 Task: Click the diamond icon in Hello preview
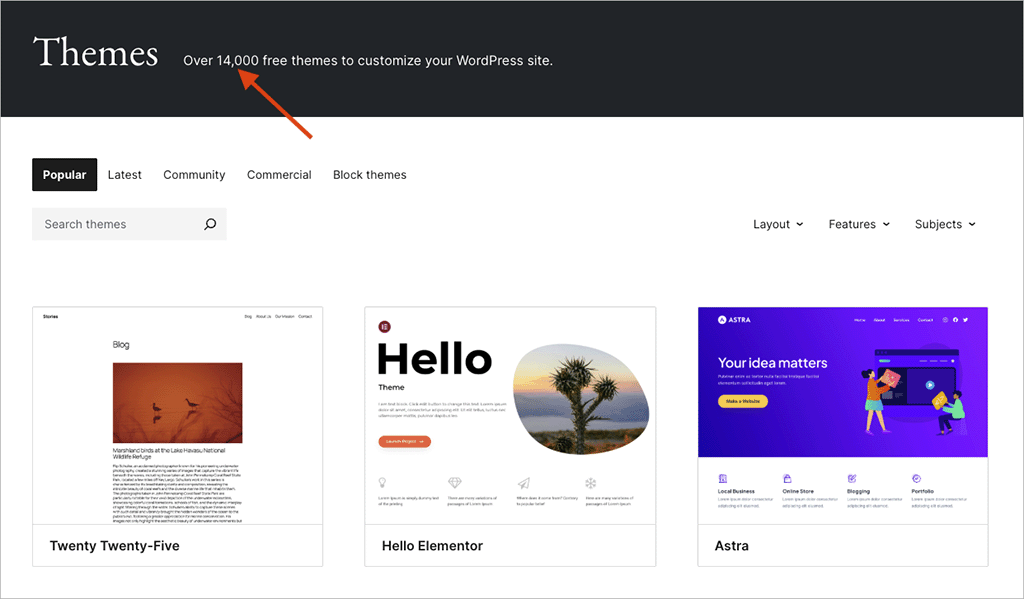tap(455, 483)
